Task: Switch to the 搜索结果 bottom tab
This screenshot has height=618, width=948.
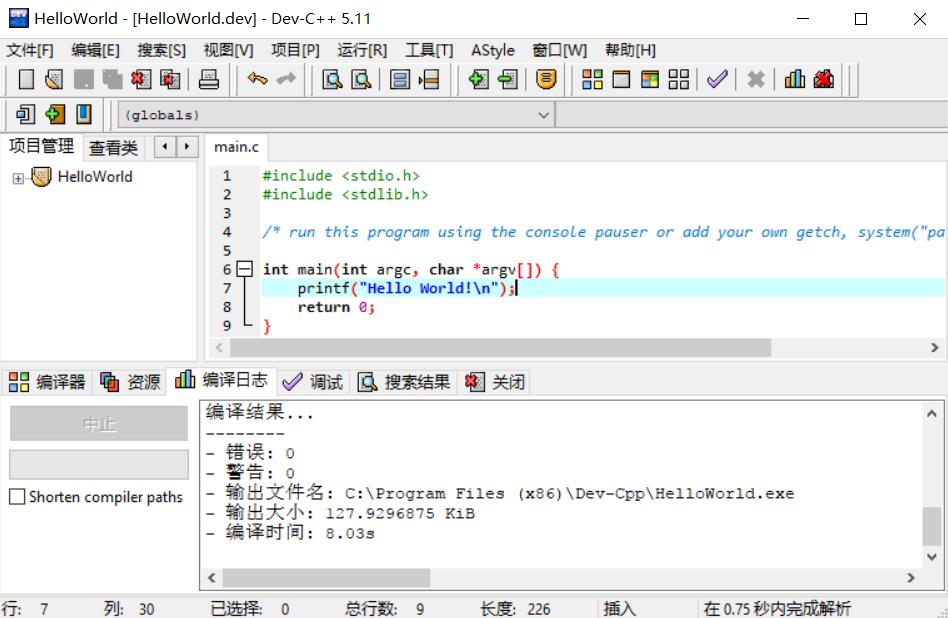Action: click(404, 382)
